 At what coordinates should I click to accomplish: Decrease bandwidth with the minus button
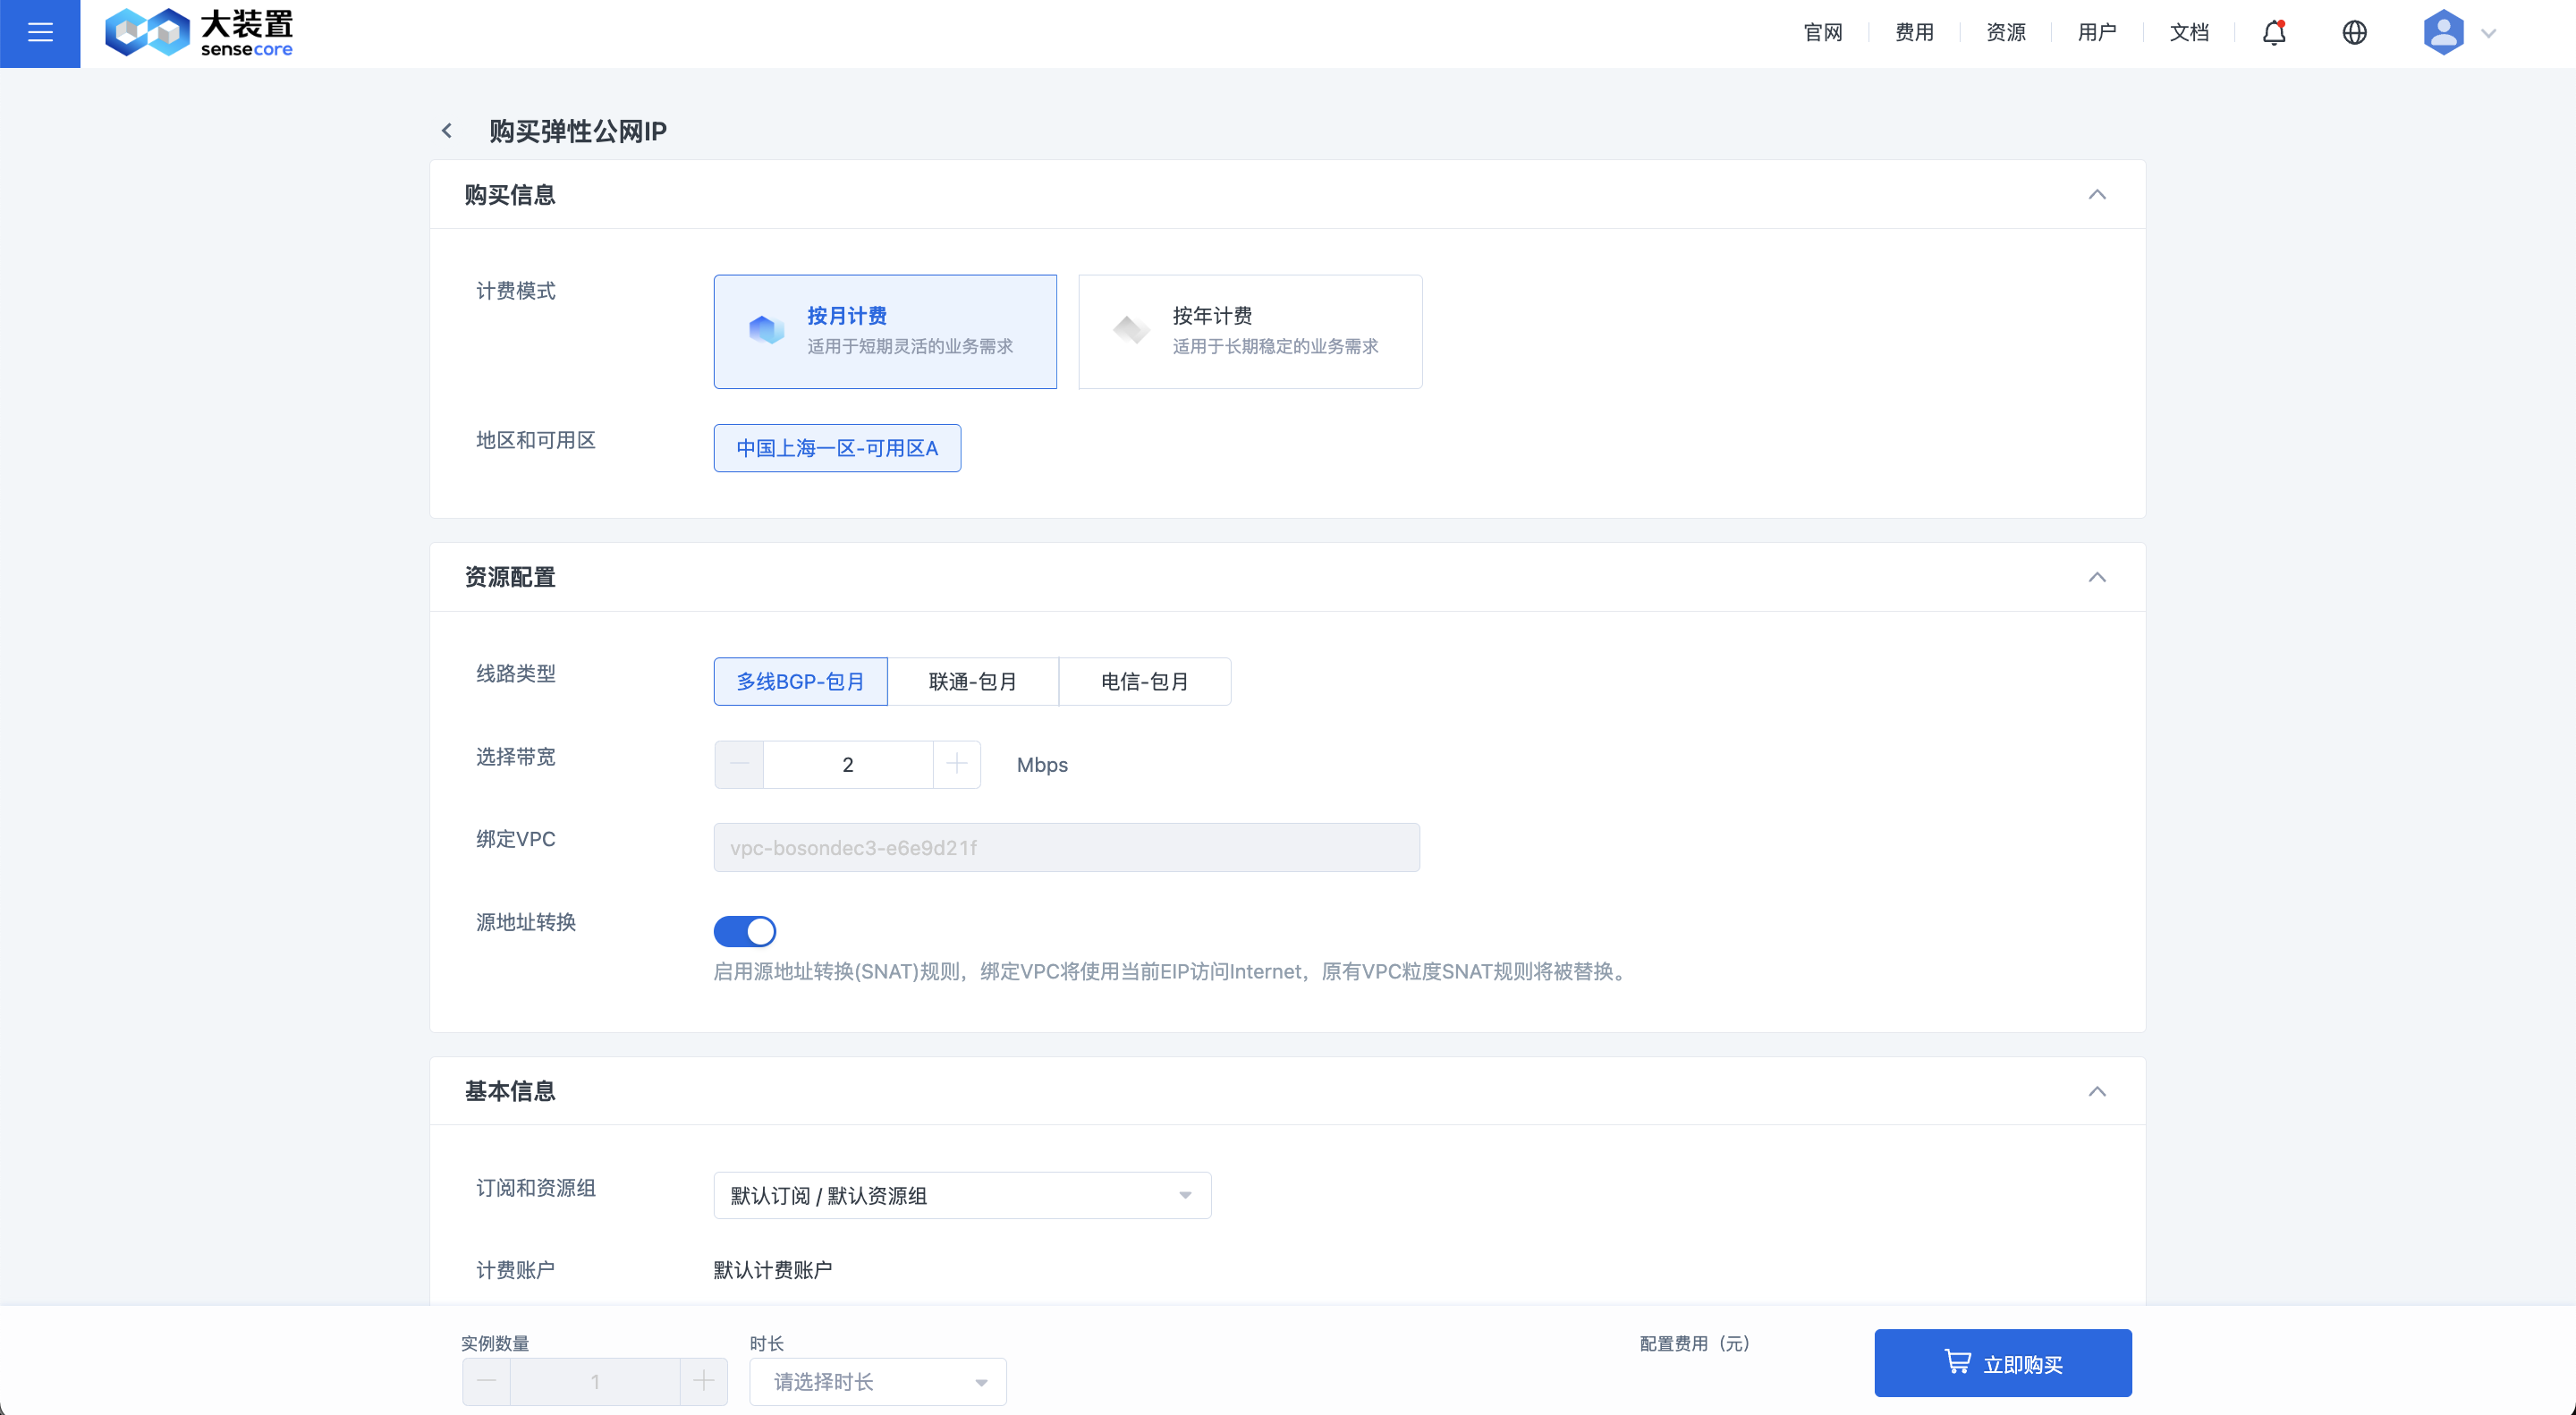coord(739,765)
